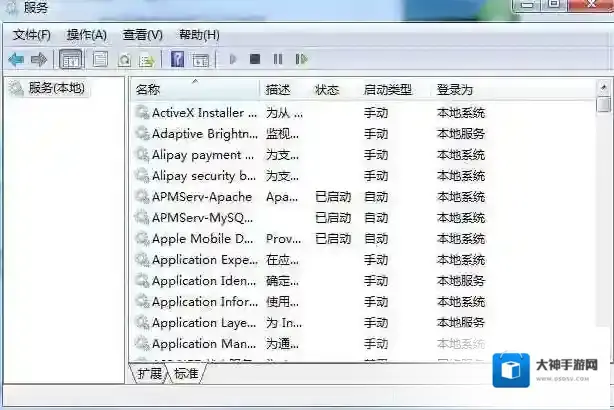This screenshot has height=410, width=614.
Task: Click the gear icon beside Adaptive Brightness
Action: coord(142,134)
